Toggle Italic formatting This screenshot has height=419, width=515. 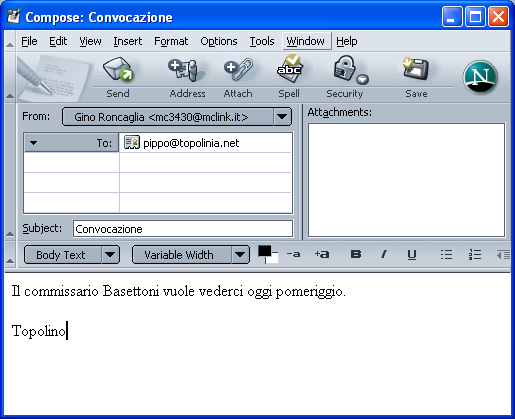(x=384, y=255)
